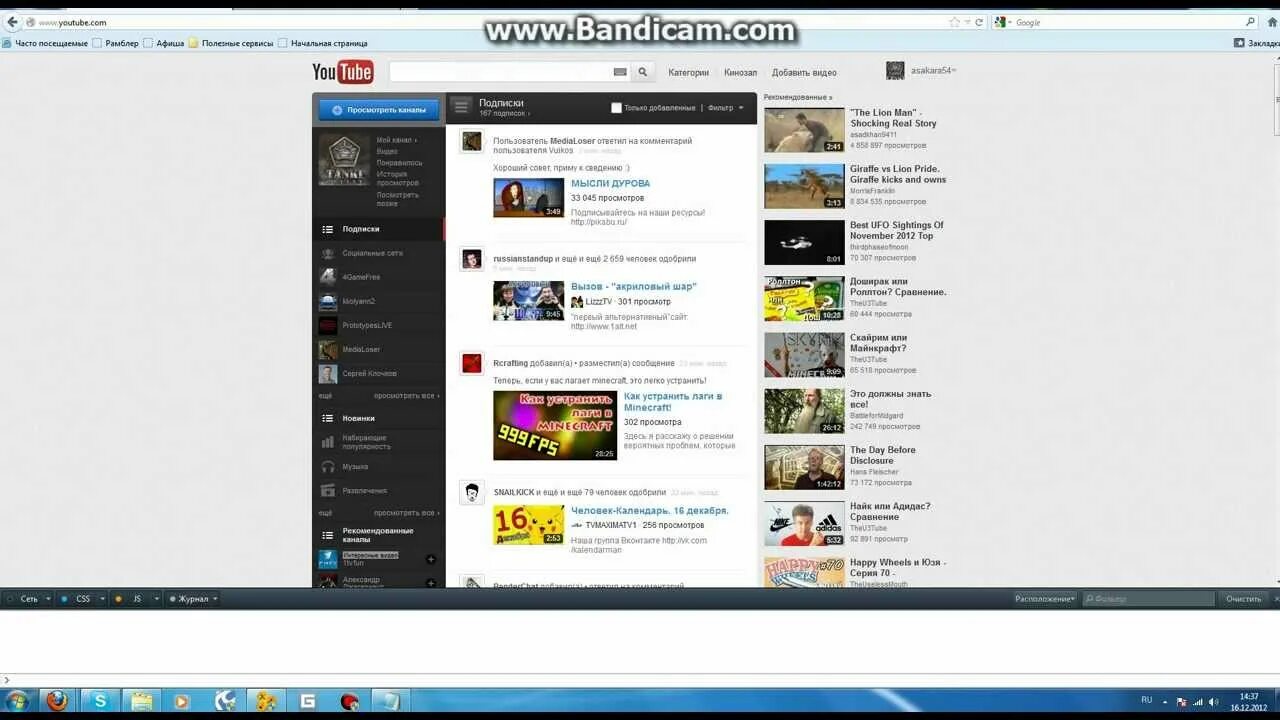Click the Набирающие популярность chart icon

point(328,442)
